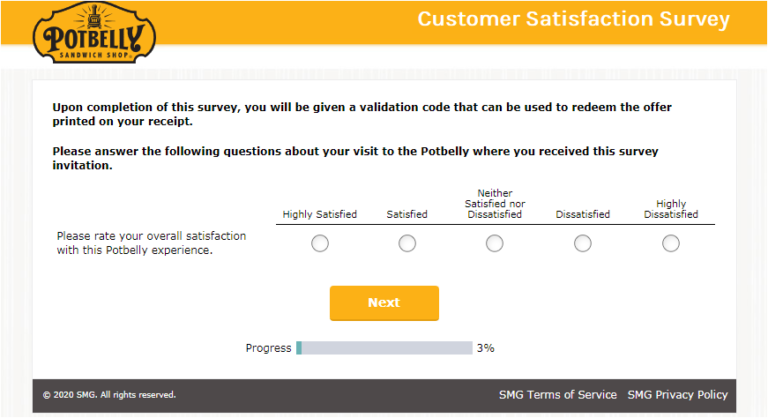Open the SMG Terms of Service link
Image resolution: width=768 pixels, height=418 pixels.
[x=557, y=394]
